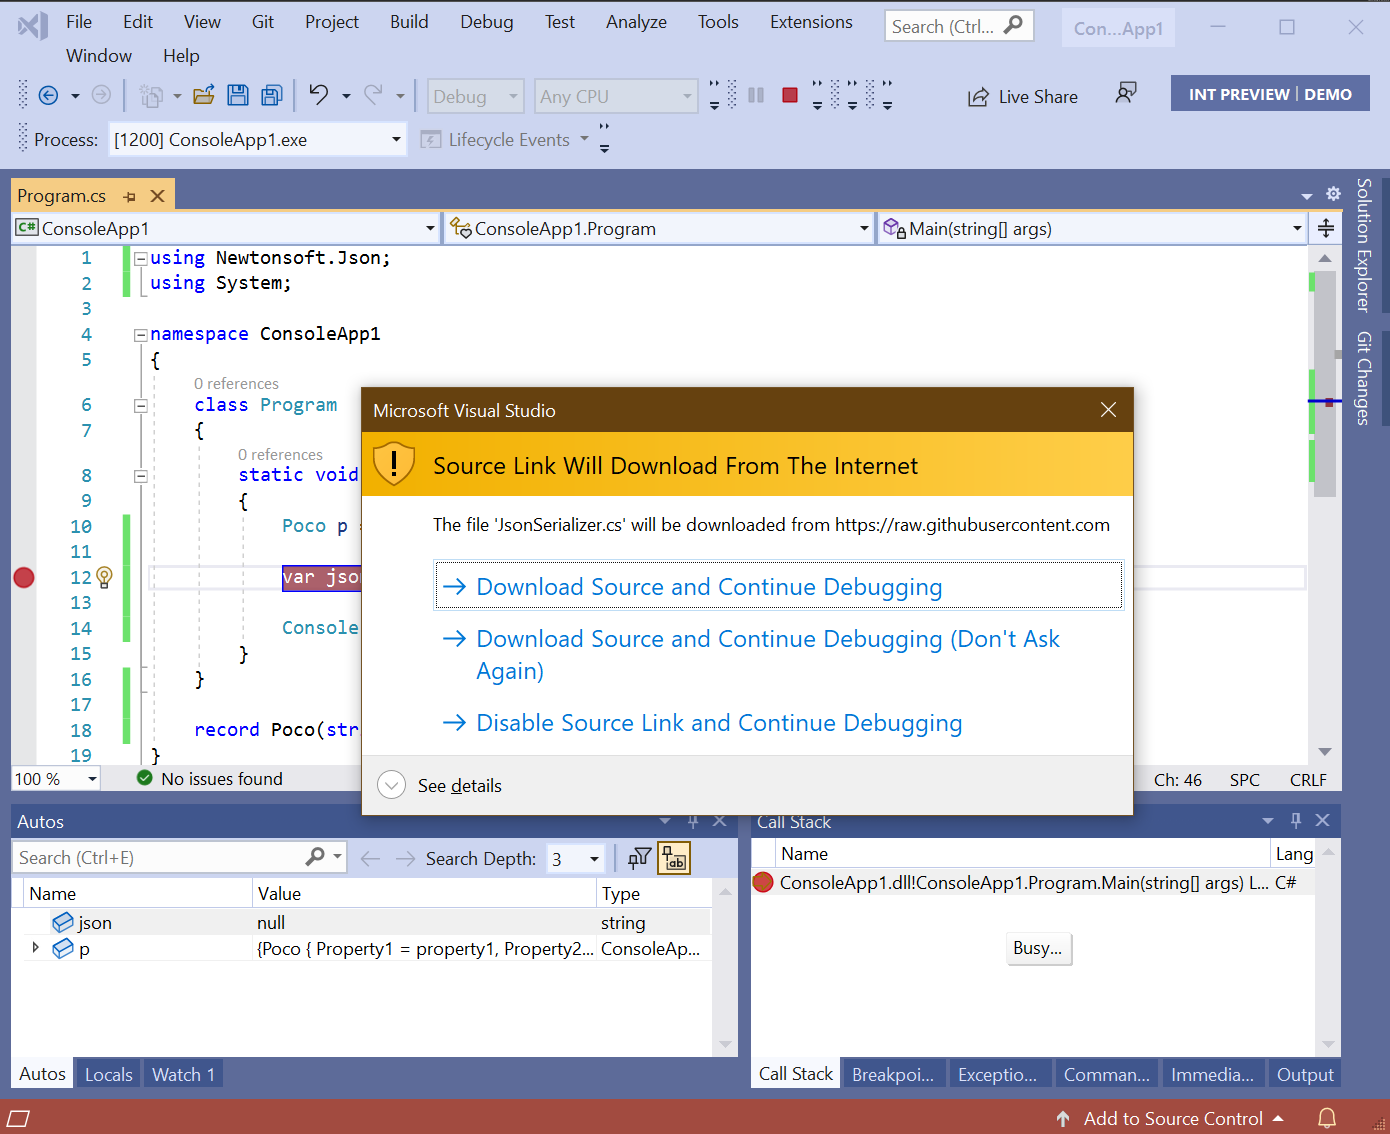This screenshot has height=1134, width=1390.
Task: Click the Busy... button in Call Stack
Action: pyautogui.click(x=1038, y=948)
